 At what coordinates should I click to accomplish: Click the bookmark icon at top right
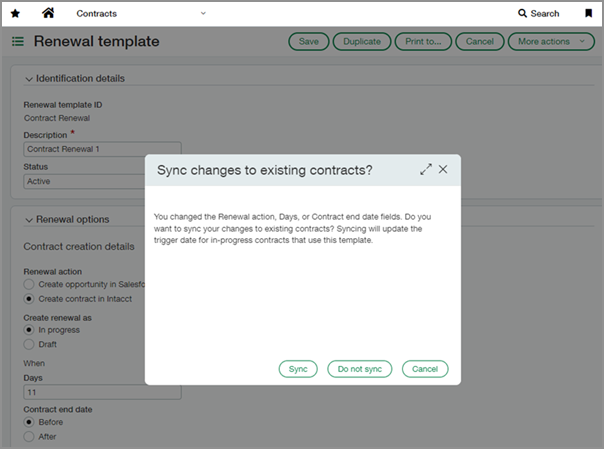click(588, 14)
